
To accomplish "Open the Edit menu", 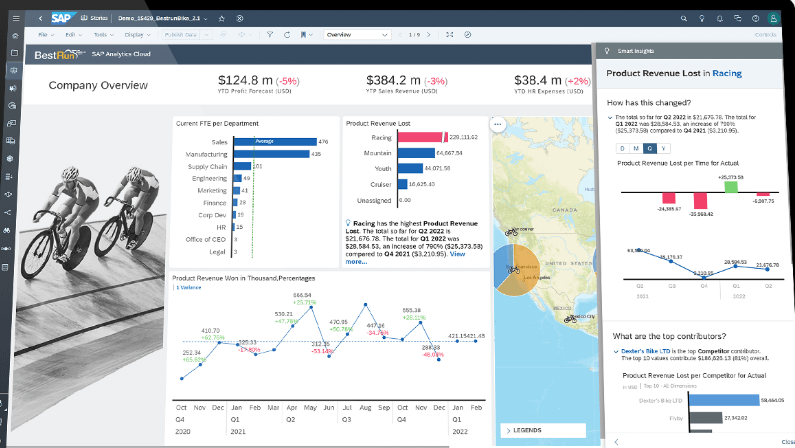I will tap(74, 34).
